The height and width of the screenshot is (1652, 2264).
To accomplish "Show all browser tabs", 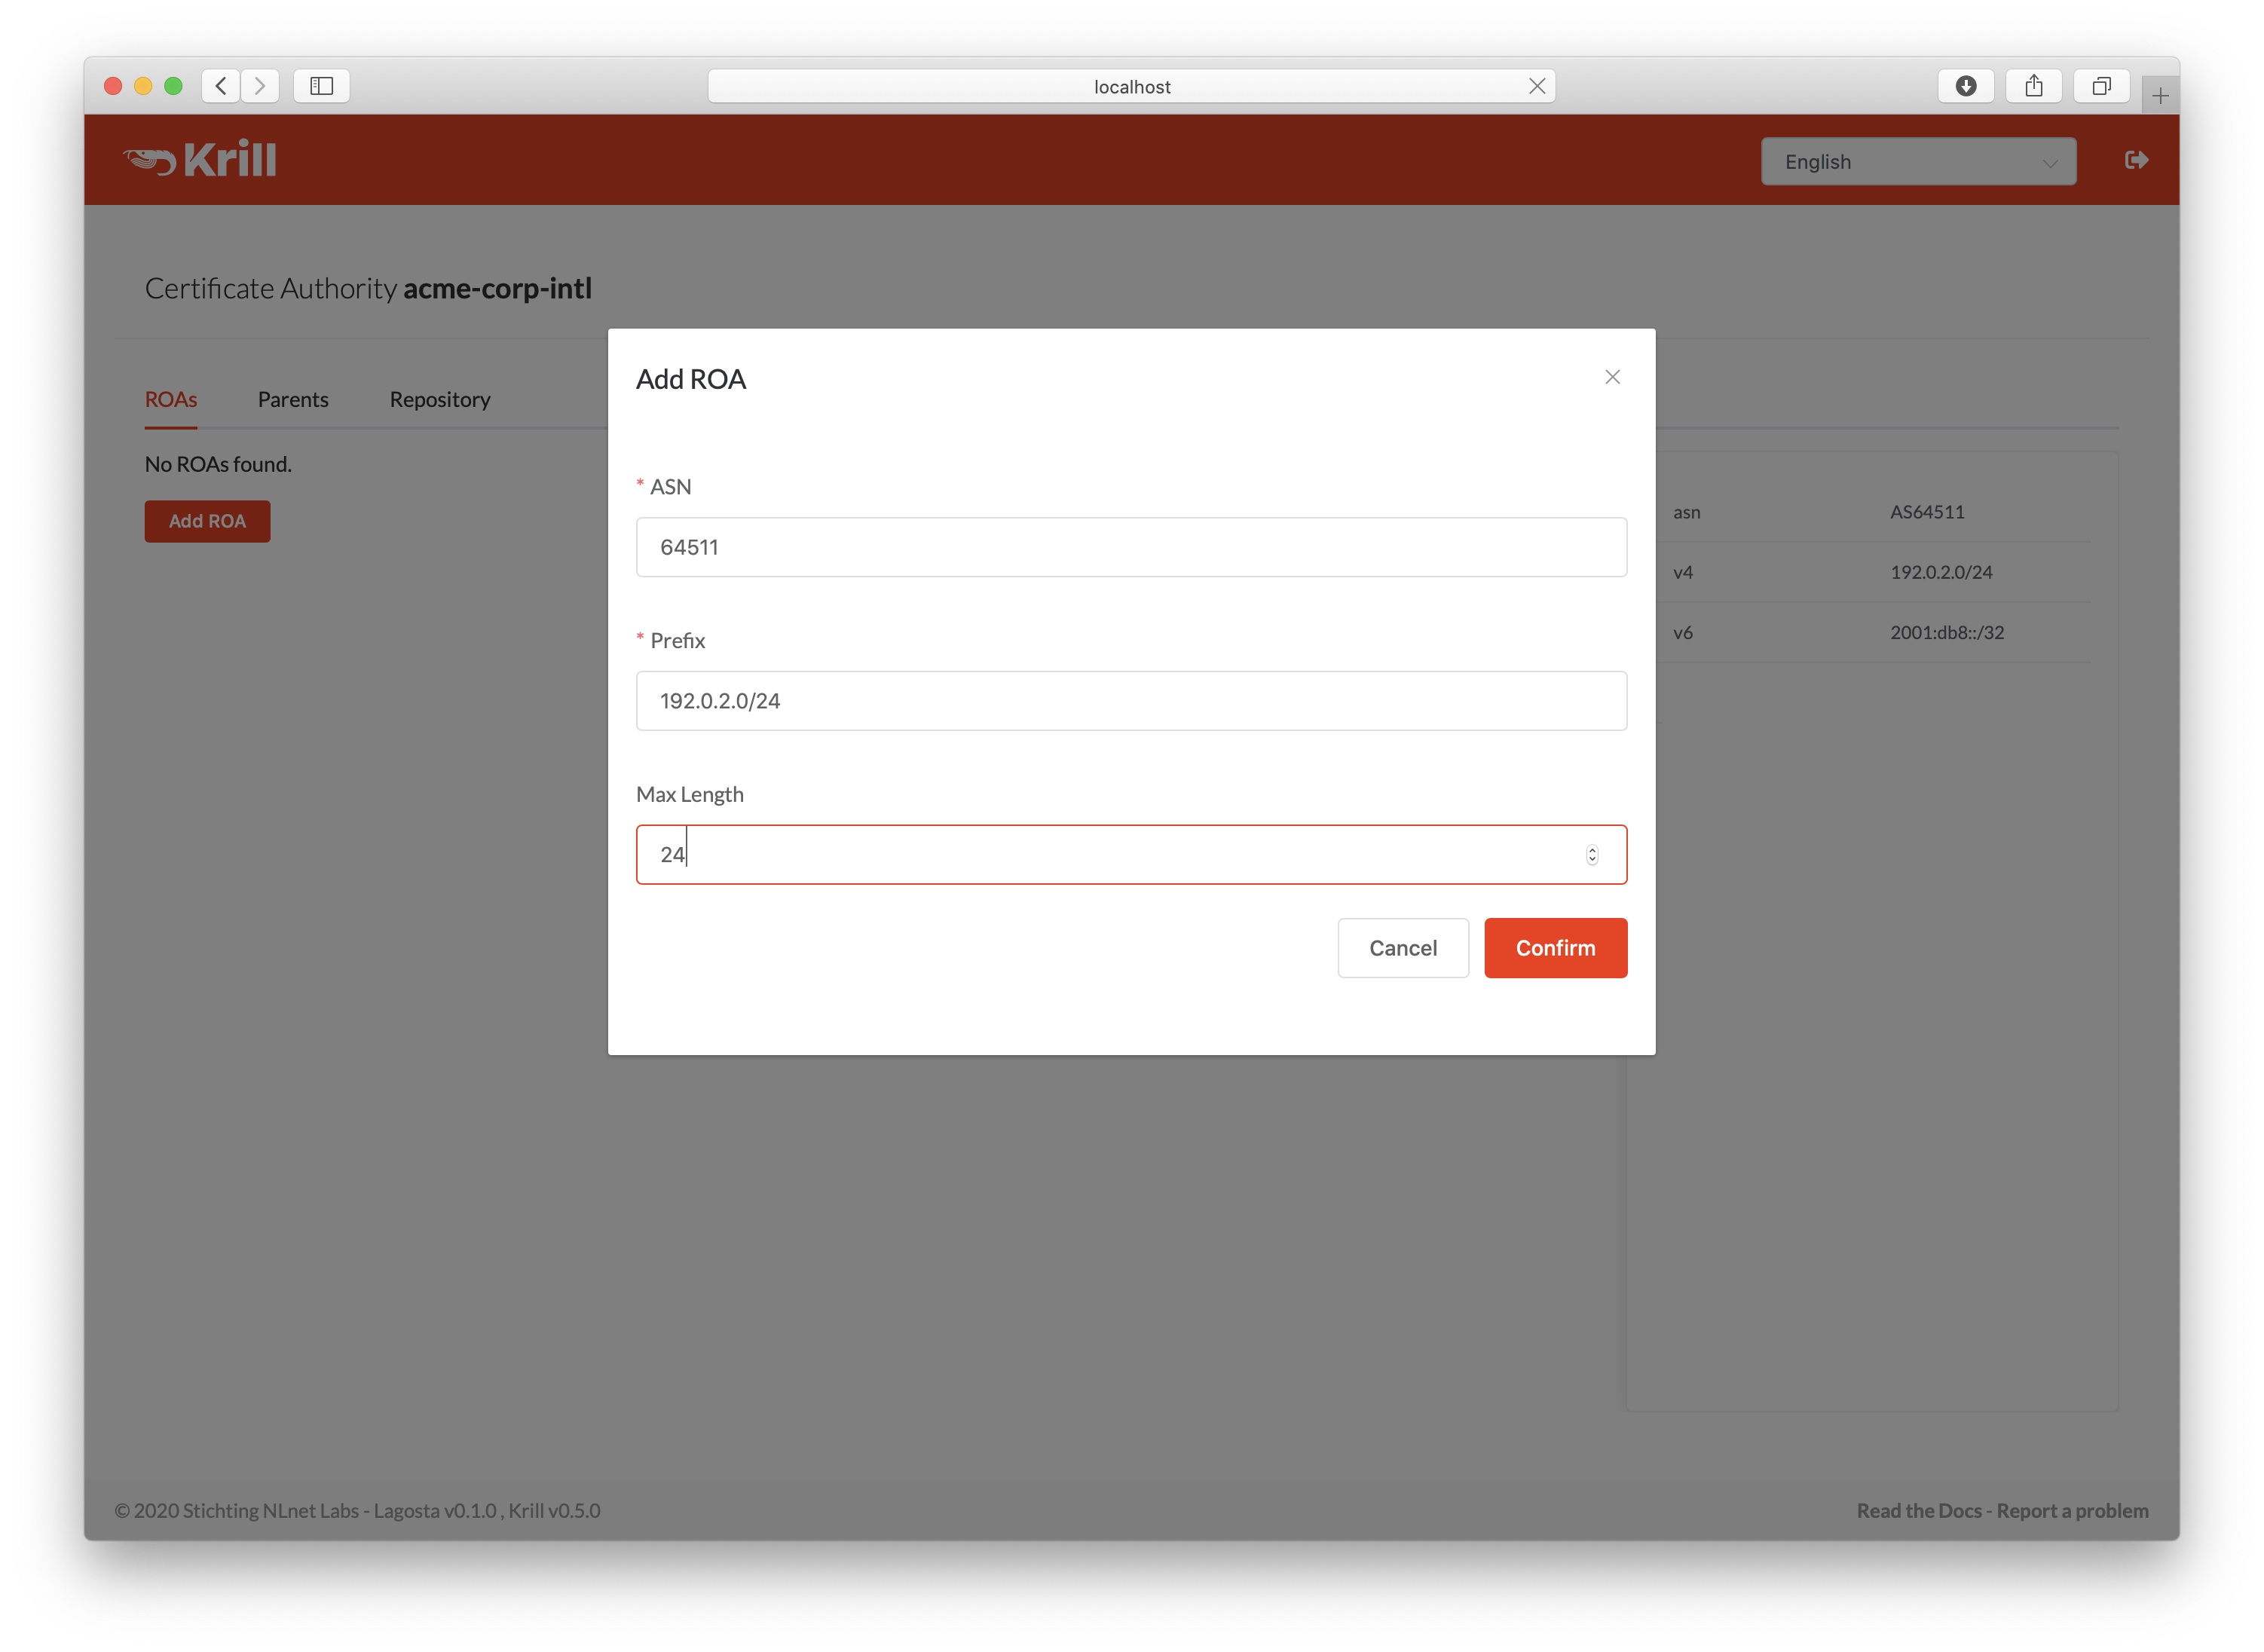I will [x=2101, y=86].
